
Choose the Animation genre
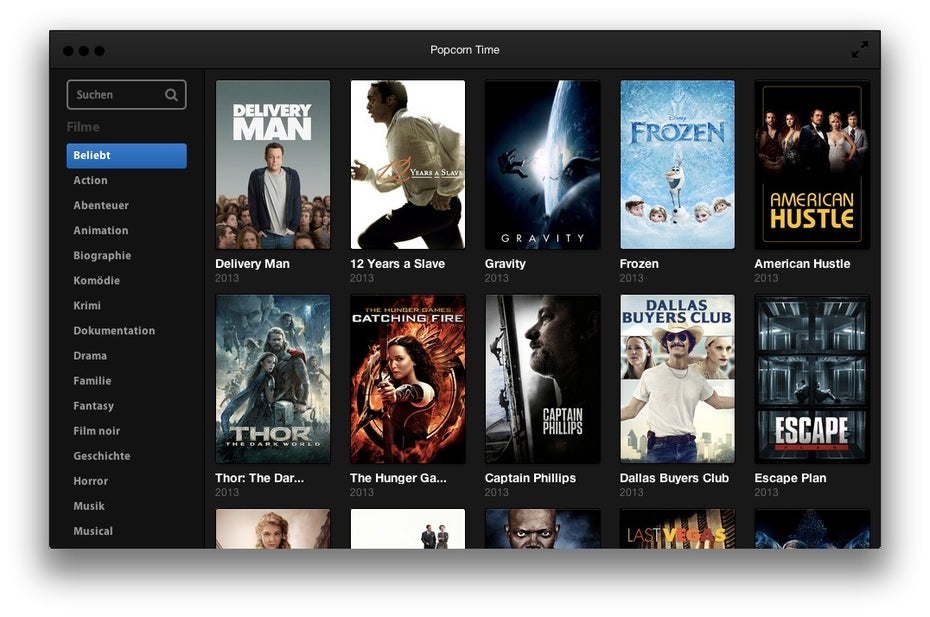click(101, 230)
